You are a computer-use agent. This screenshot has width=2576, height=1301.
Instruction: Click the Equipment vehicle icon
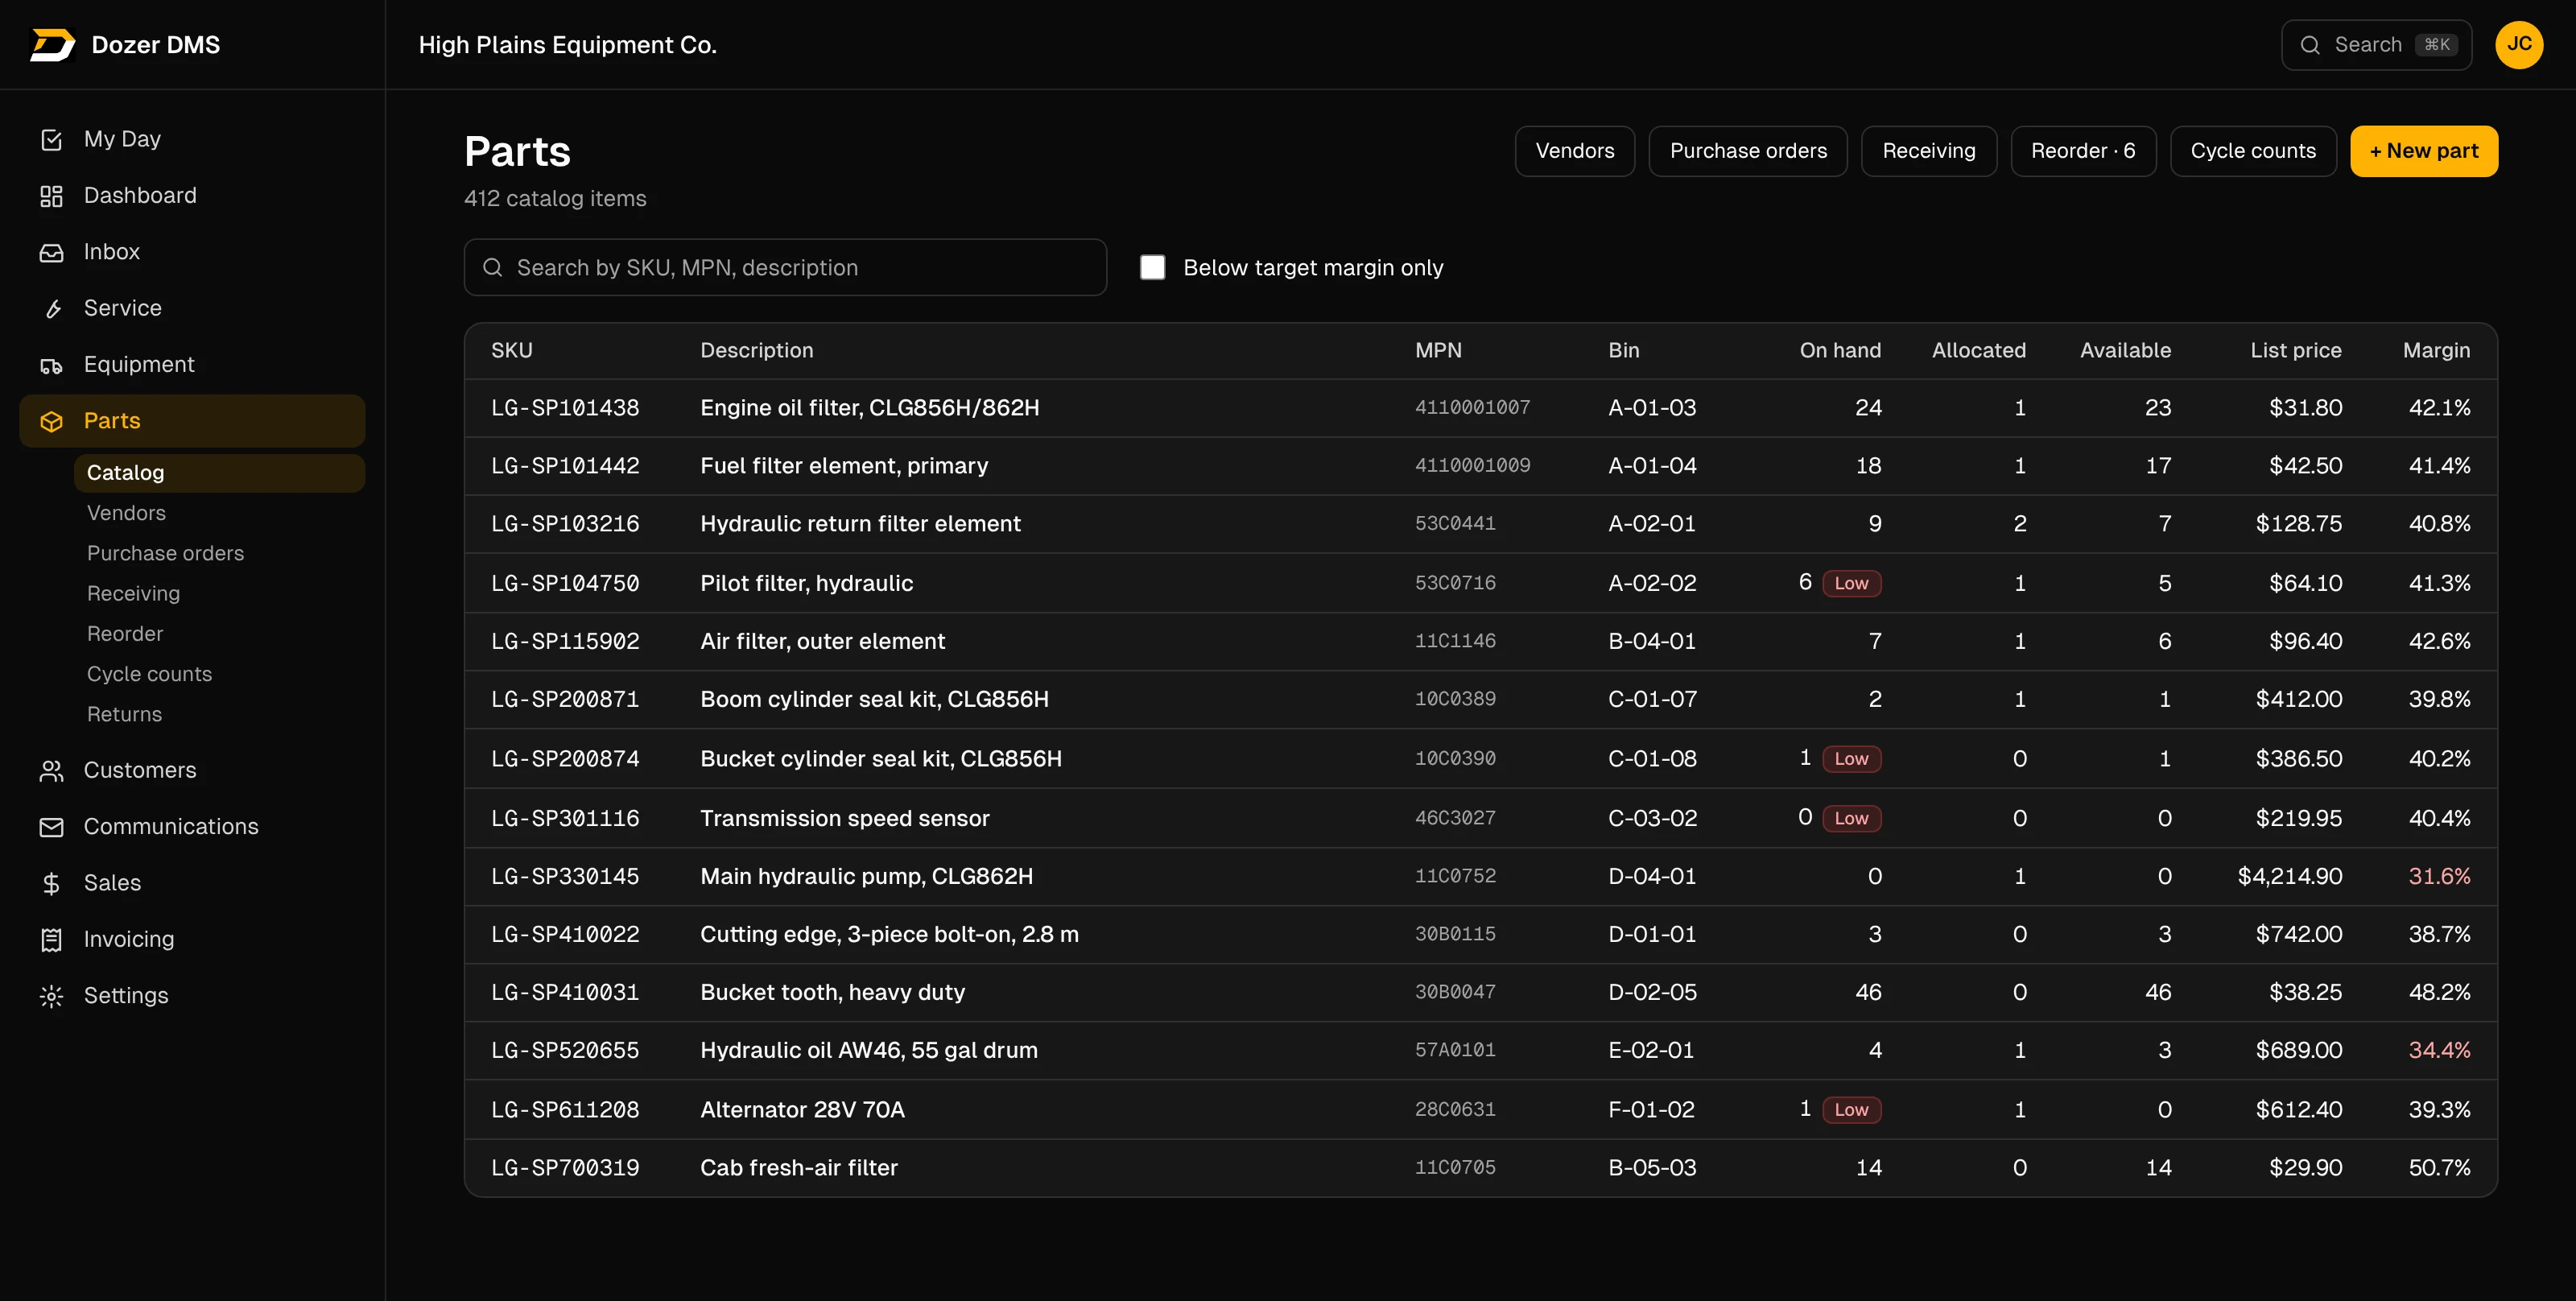point(51,365)
